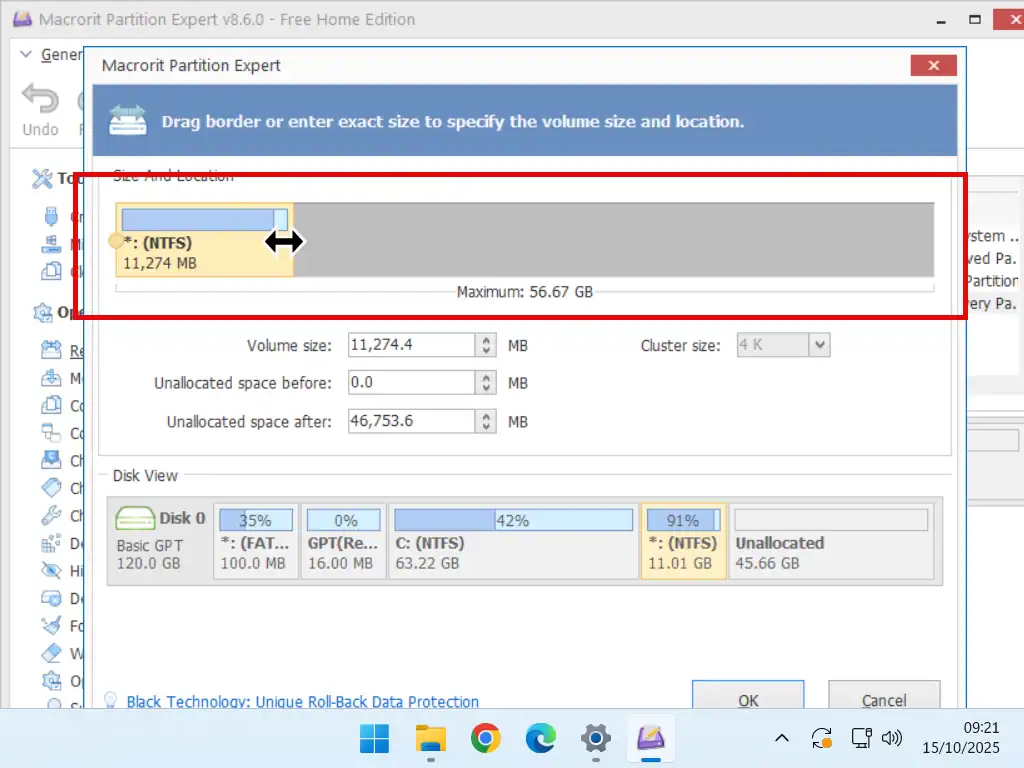This screenshot has height=768, width=1024.
Task: Click the right border handle of the NTFS partition bar
Action: [283, 219]
